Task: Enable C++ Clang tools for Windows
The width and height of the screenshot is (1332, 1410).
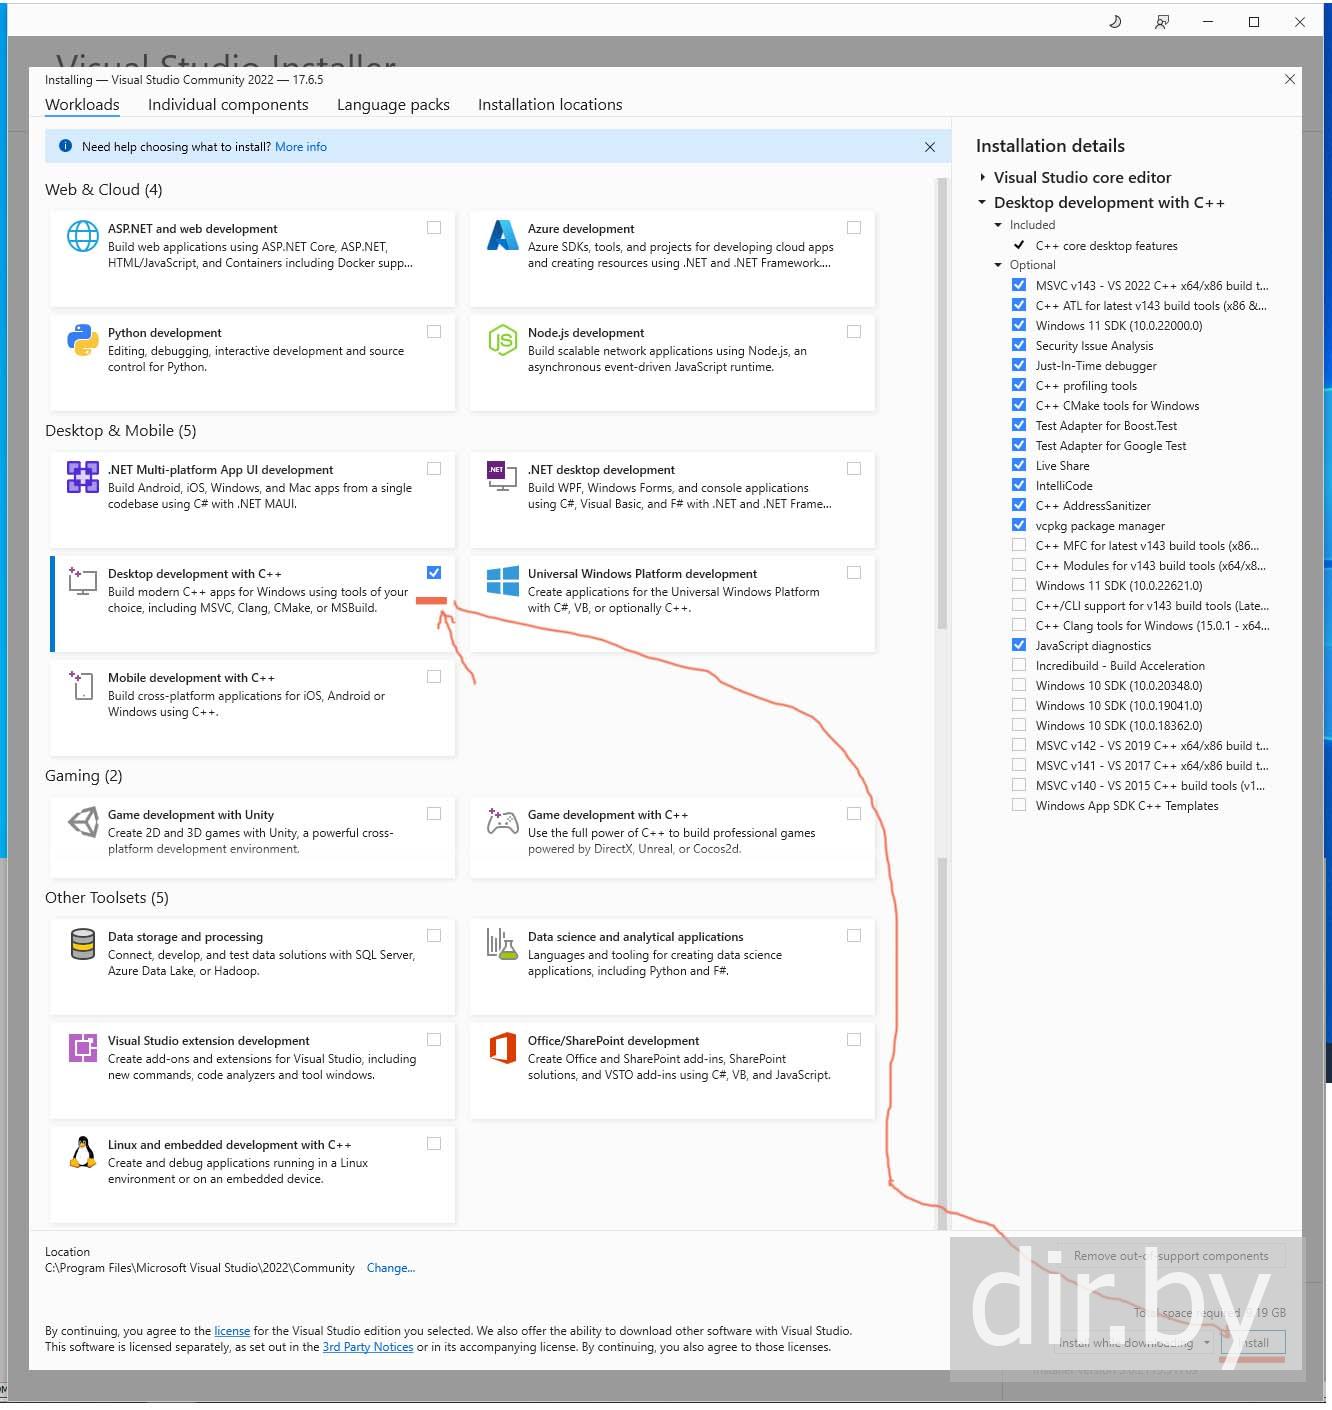Action: tap(1019, 625)
